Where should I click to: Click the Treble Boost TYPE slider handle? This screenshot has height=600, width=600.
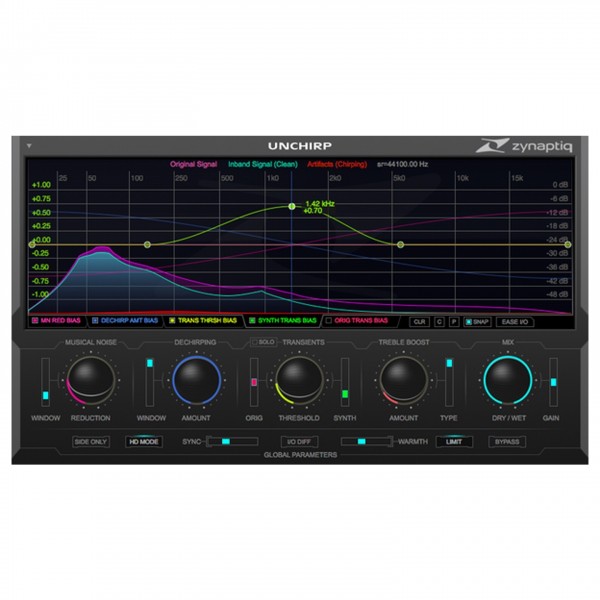(449, 363)
